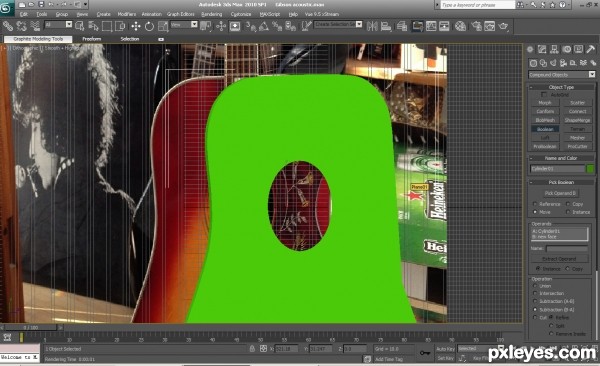This screenshot has width=600, height=366.
Task: Switch to the Modify command panel tab
Action: (542, 49)
